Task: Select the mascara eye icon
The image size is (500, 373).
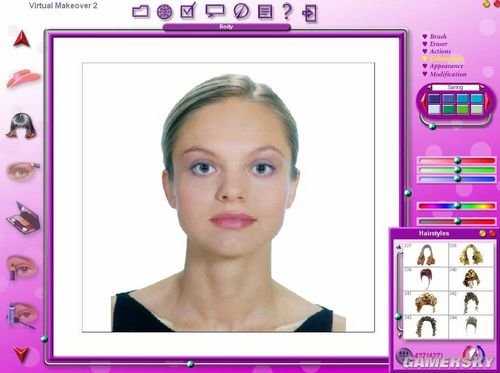Action: 22,315
